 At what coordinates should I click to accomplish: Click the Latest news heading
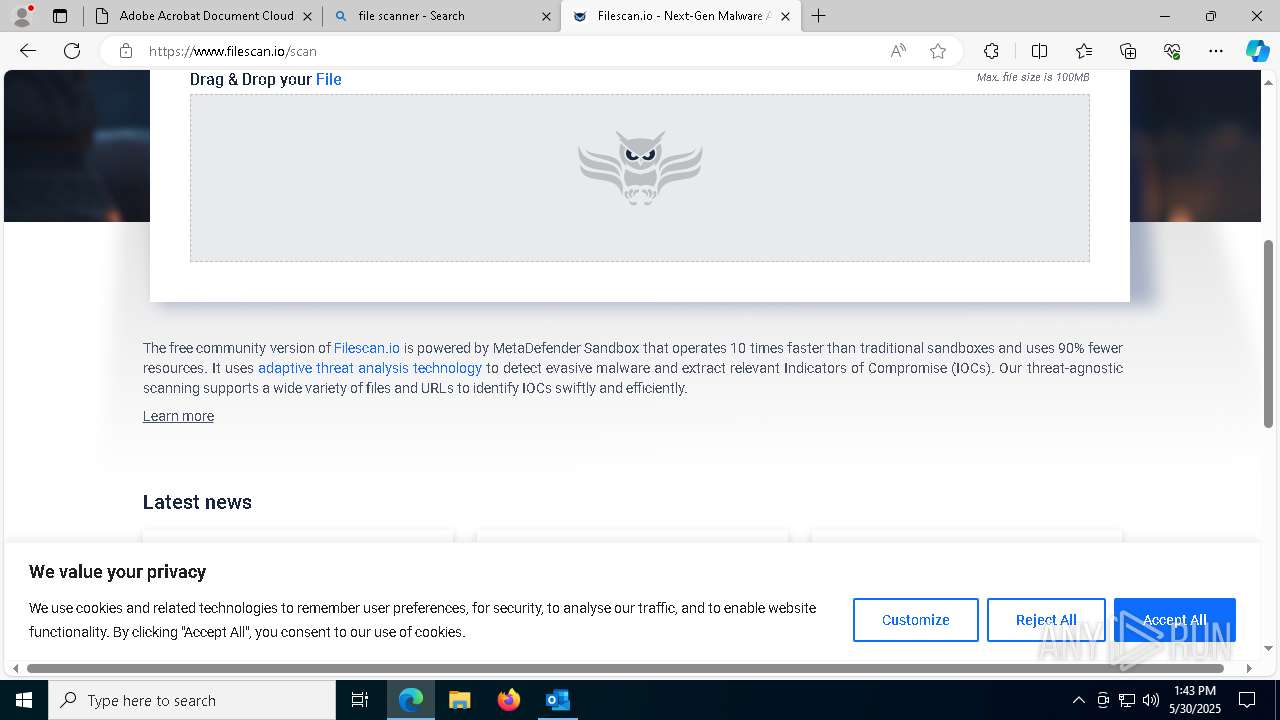point(197,502)
